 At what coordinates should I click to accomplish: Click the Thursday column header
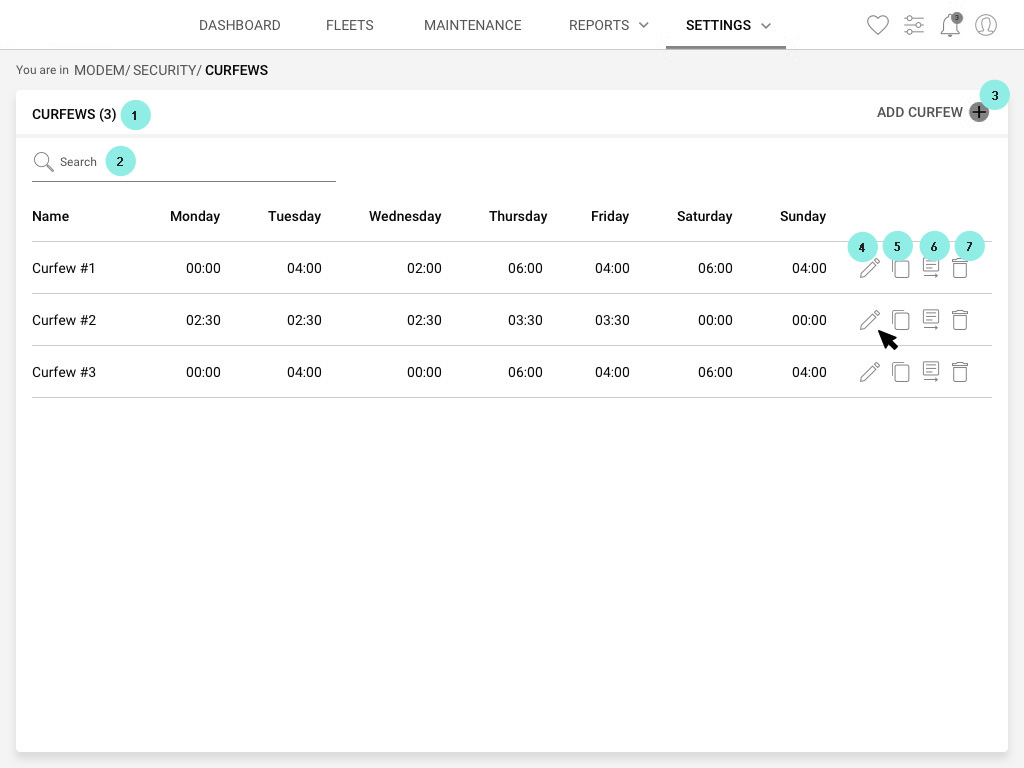[x=518, y=216]
